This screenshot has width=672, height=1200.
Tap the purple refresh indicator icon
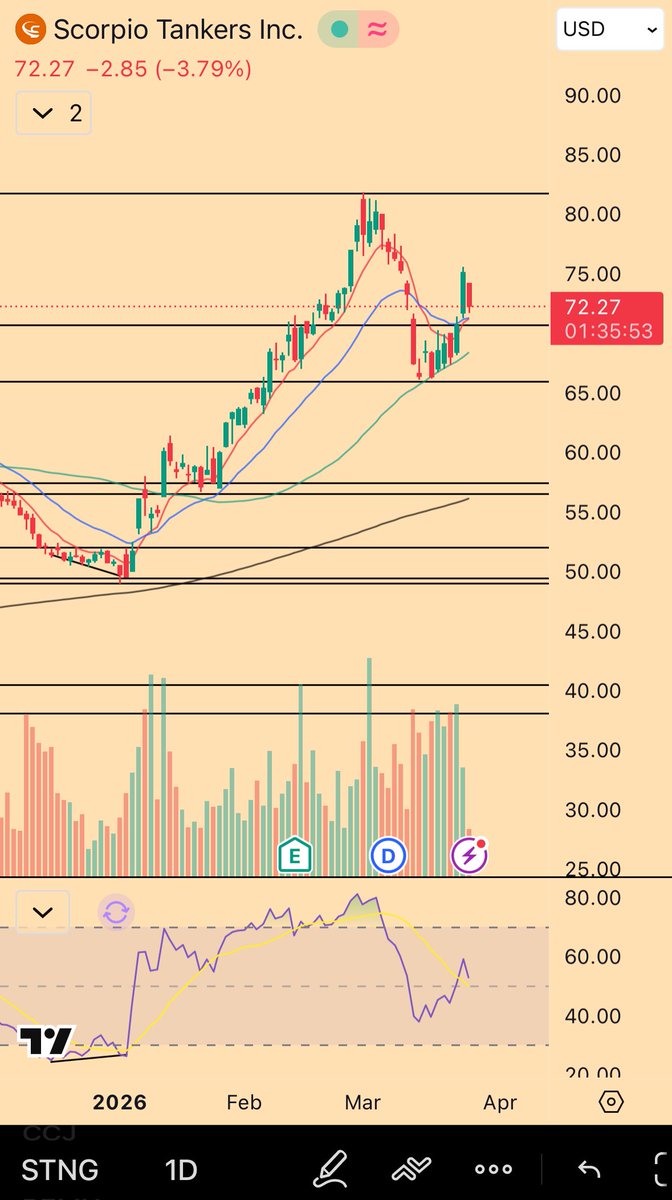(116, 912)
